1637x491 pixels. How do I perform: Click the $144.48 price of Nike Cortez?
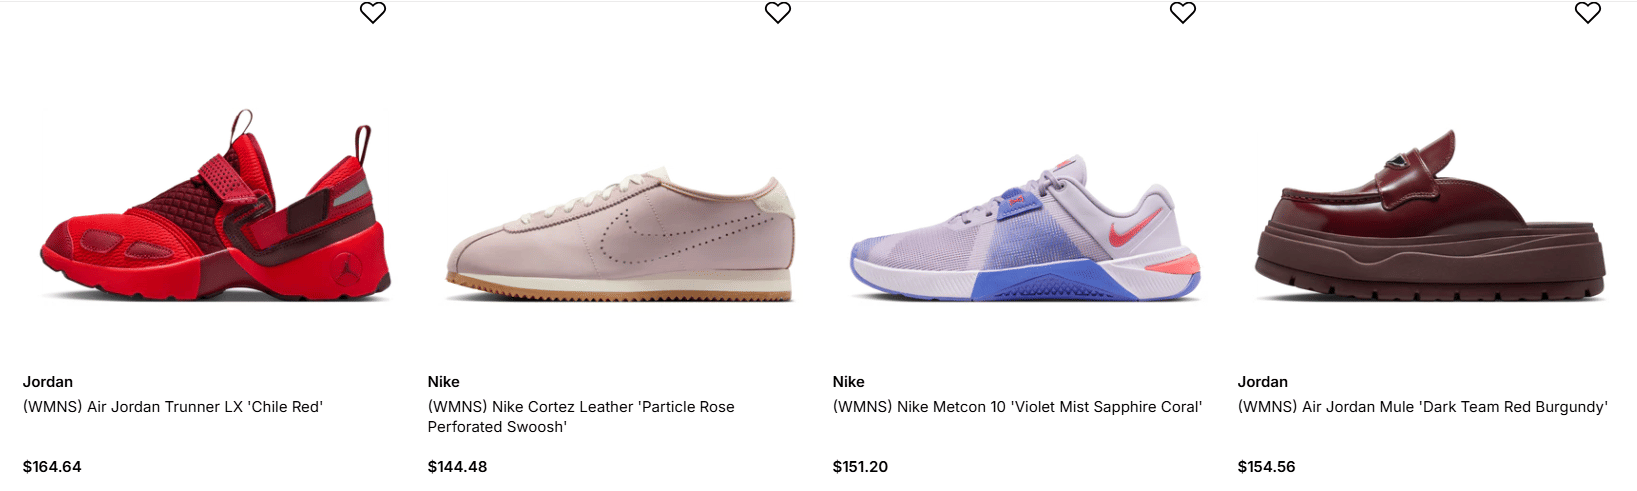458,467
